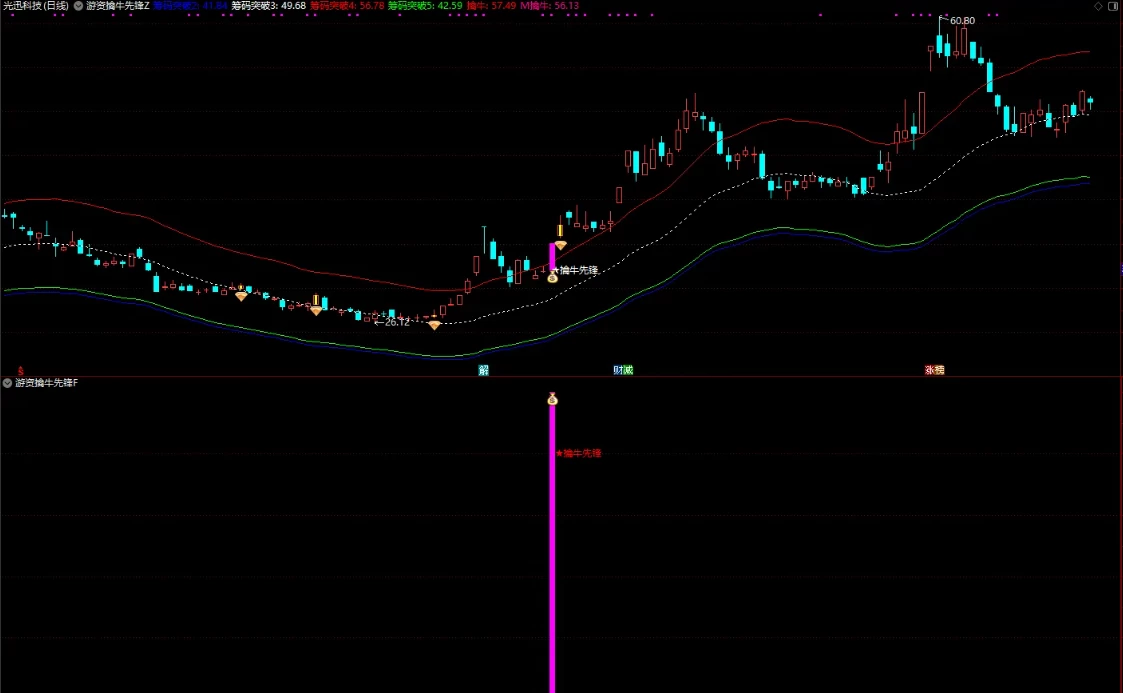Click the red S marker at bottom left

click(21, 371)
